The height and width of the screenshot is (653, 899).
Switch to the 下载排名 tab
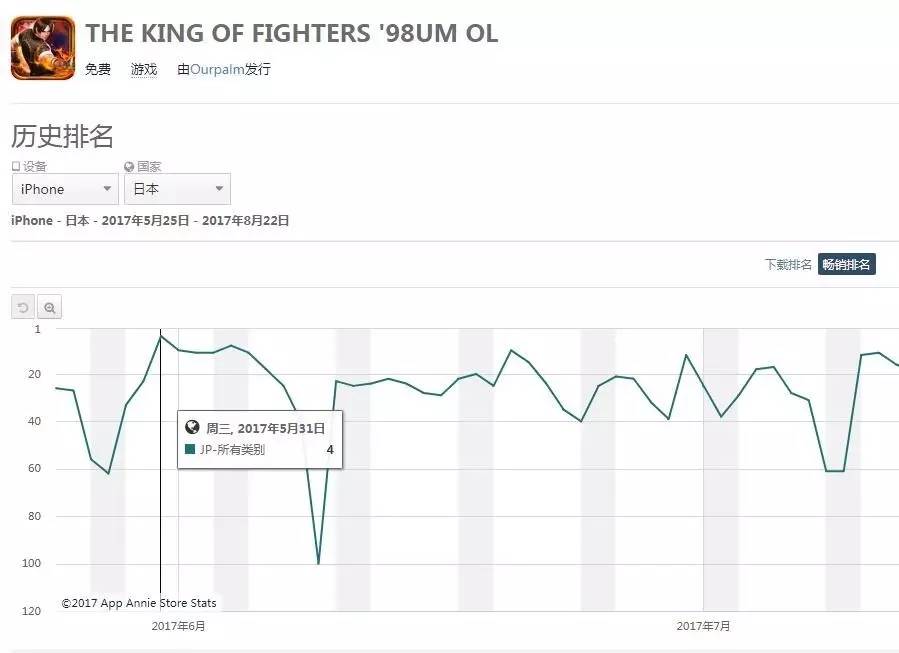click(788, 264)
